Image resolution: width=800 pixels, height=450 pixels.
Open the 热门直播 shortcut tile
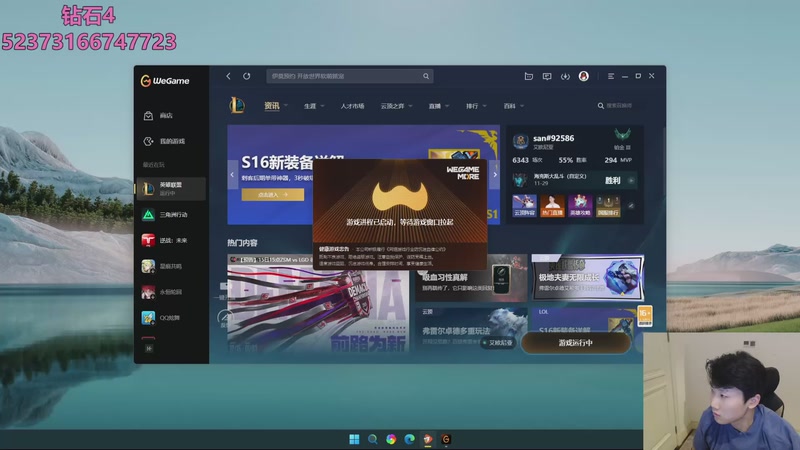(552, 206)
